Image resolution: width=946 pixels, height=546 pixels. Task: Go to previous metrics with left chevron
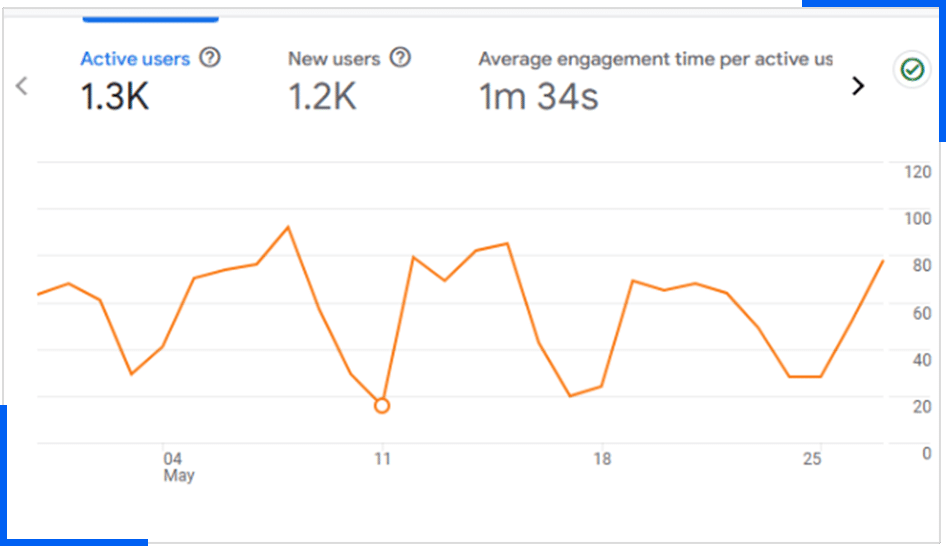(x=22, y=86)
